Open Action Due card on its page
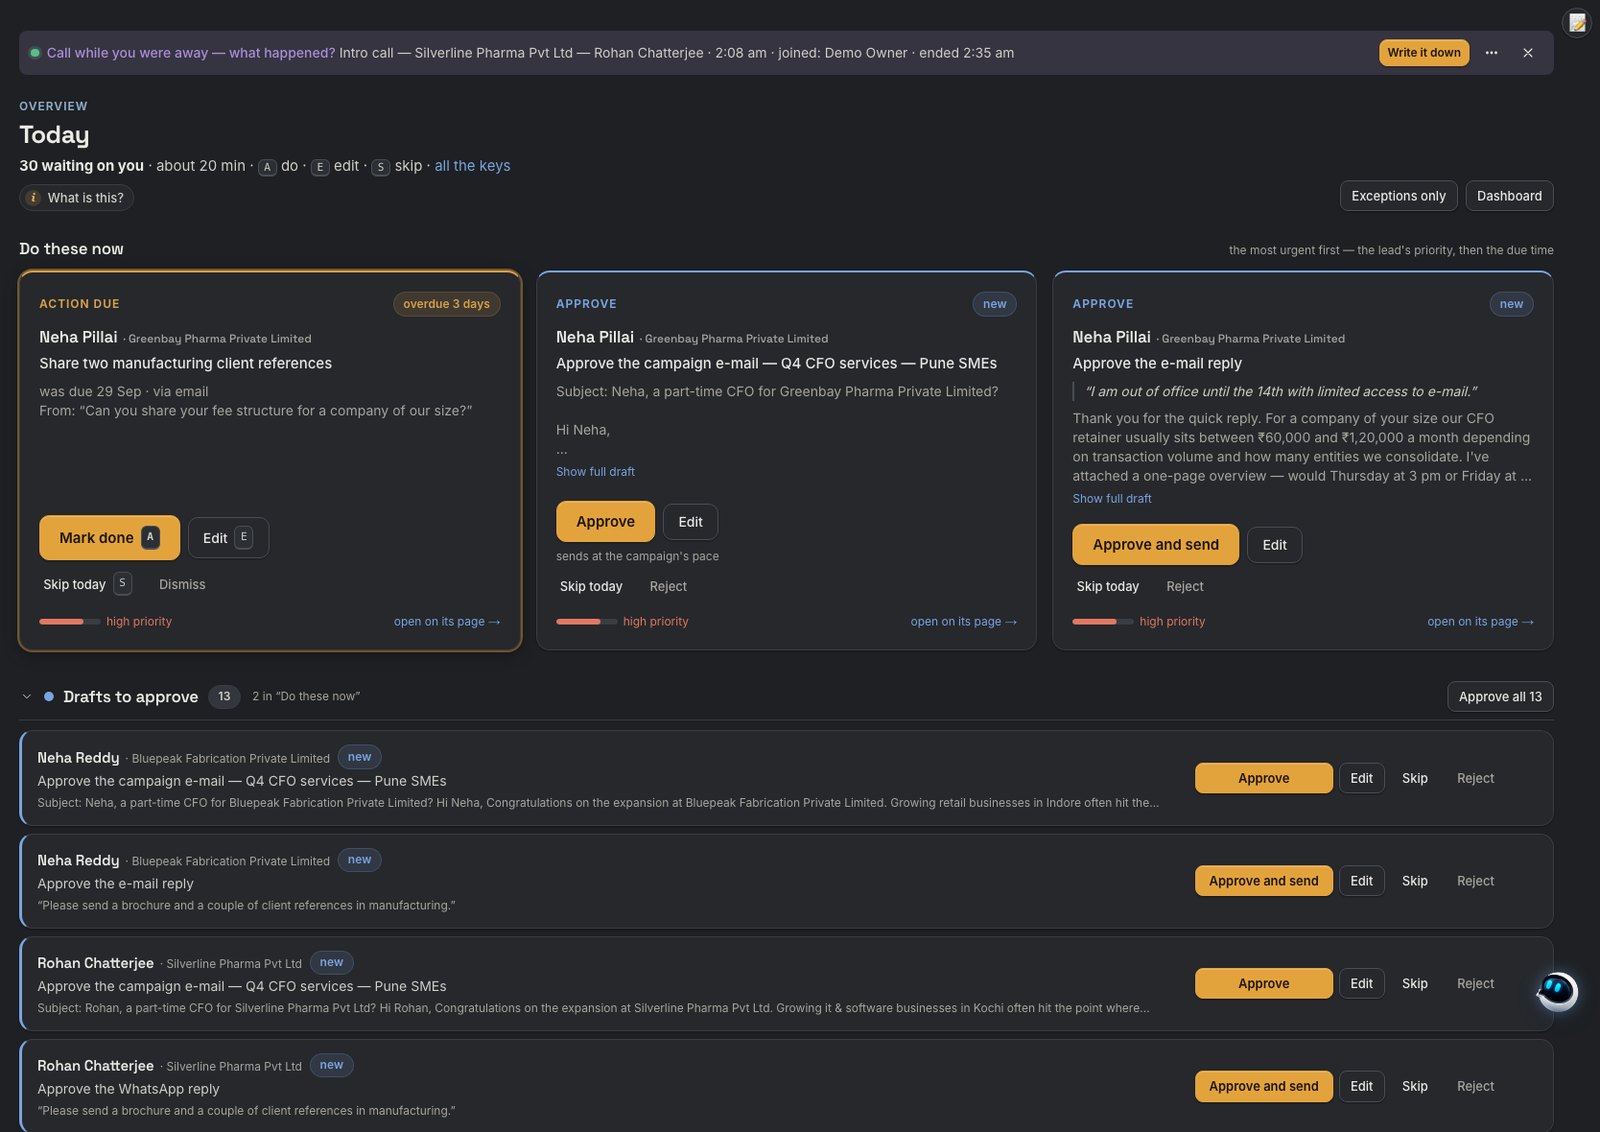This screenshot has width=1600, height=1132. [x=447, y=622]
